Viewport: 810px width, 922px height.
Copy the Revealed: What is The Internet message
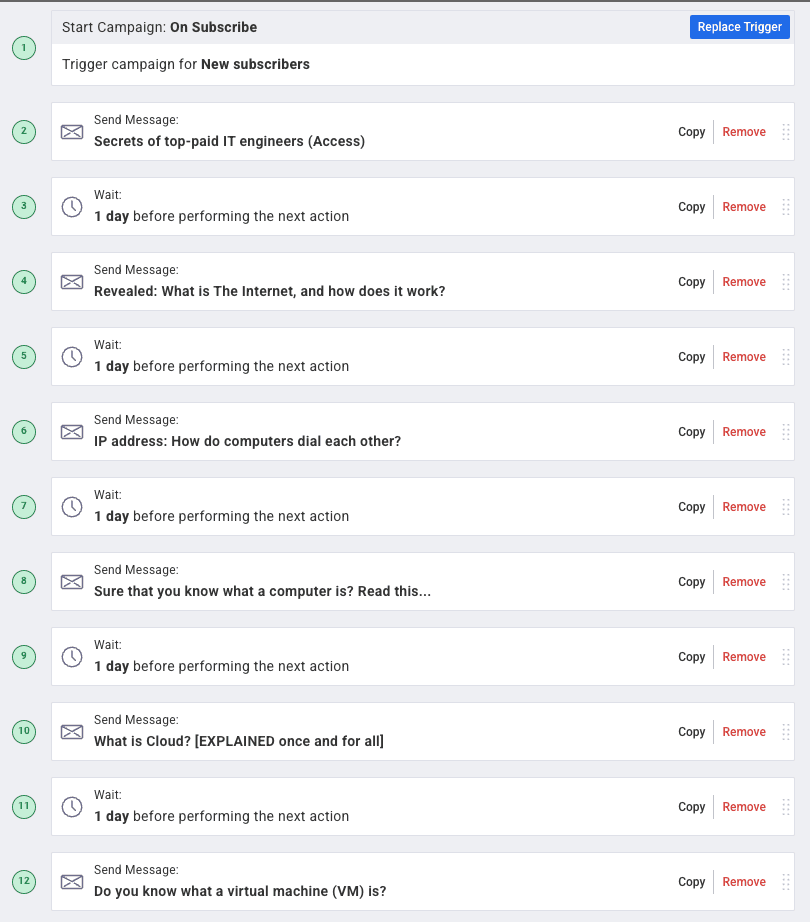pyautogui.click(x=691, y=282)
